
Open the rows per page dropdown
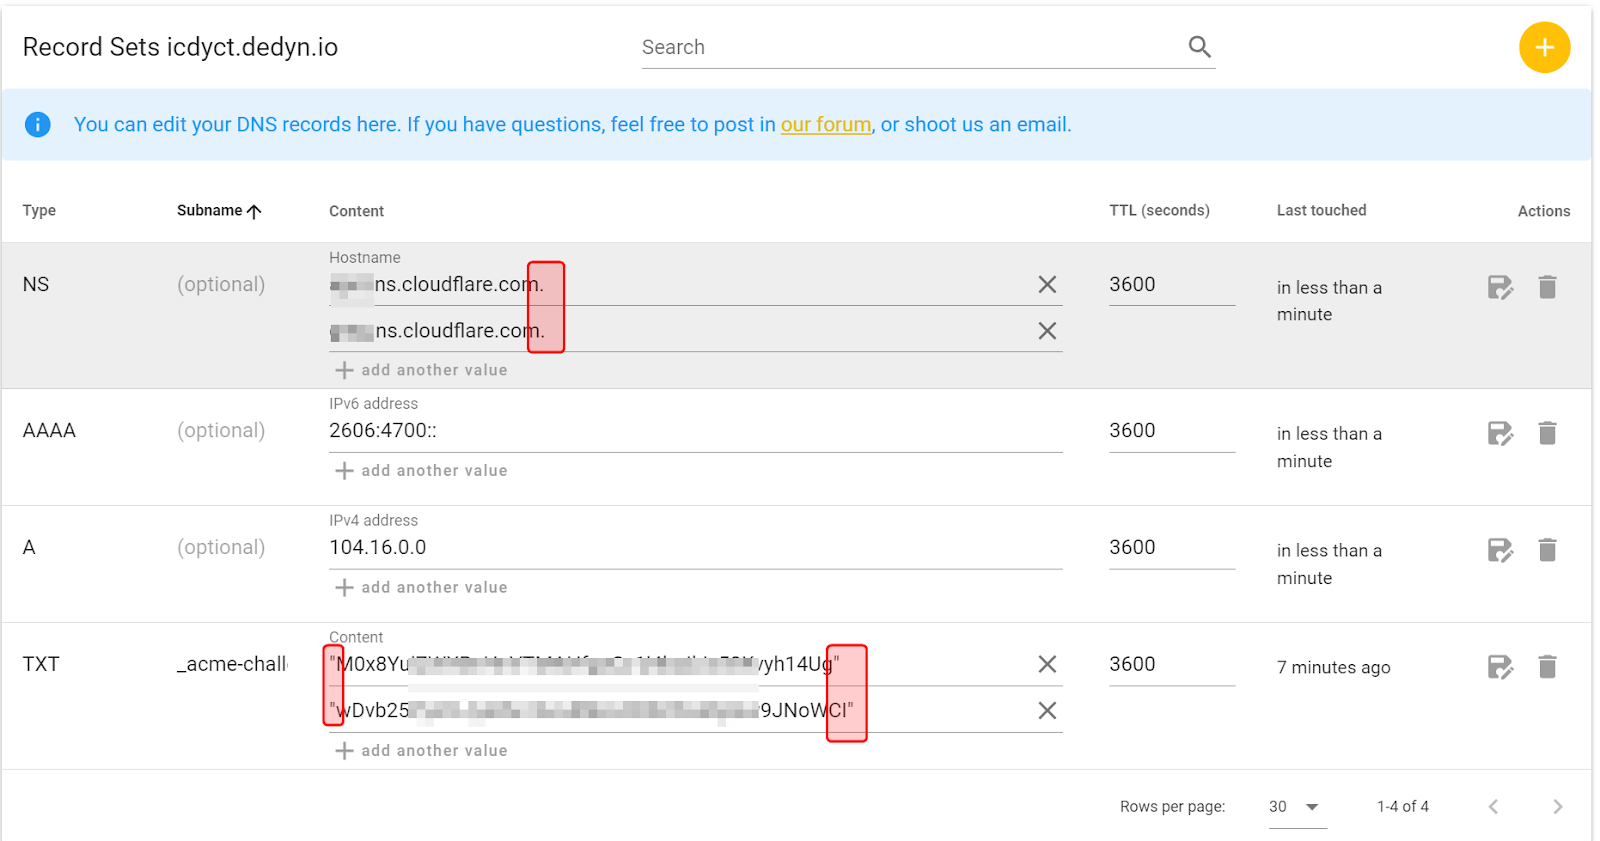[1296, 807]
